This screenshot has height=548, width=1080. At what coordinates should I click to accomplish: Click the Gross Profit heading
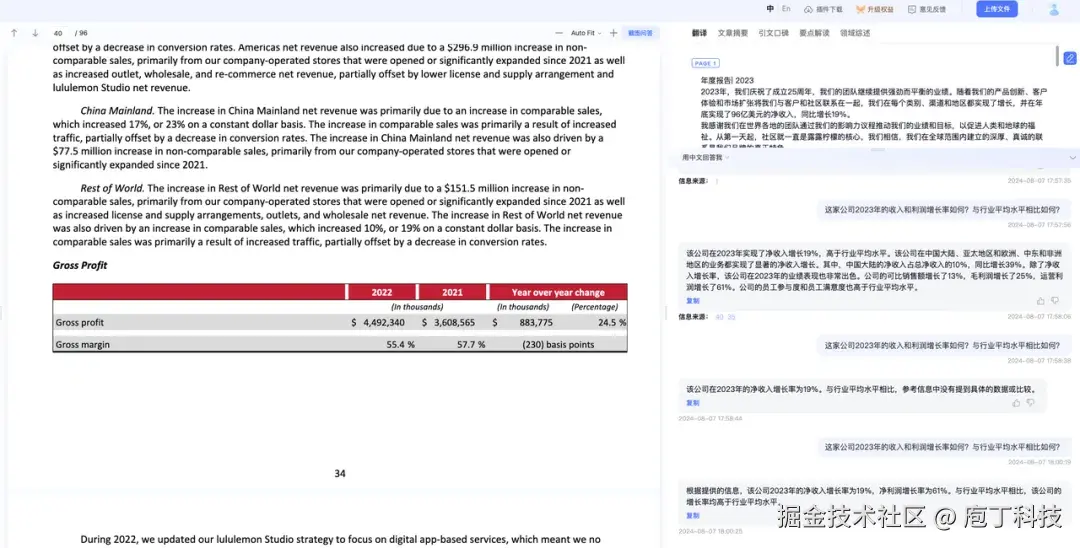click(80, 265)
